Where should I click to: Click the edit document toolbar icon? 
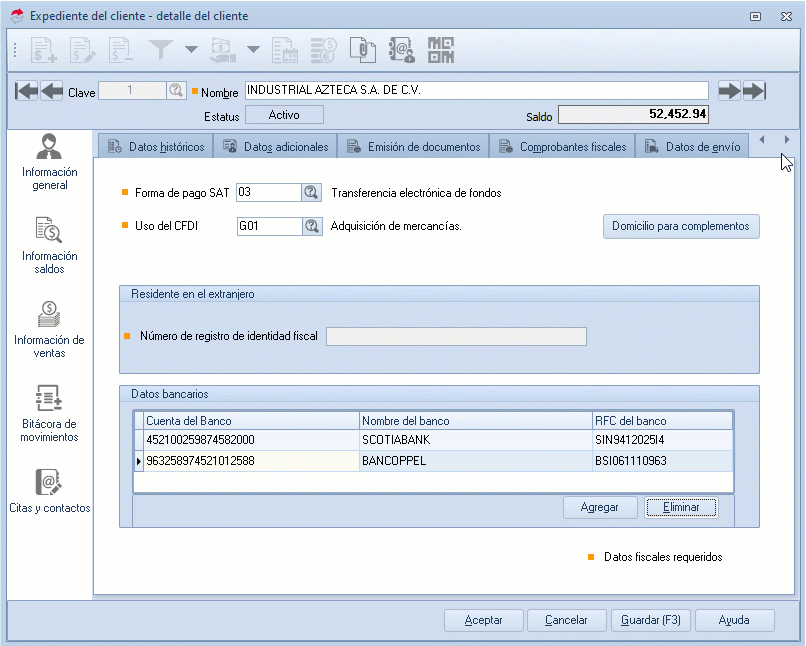(x=83, y=50)
